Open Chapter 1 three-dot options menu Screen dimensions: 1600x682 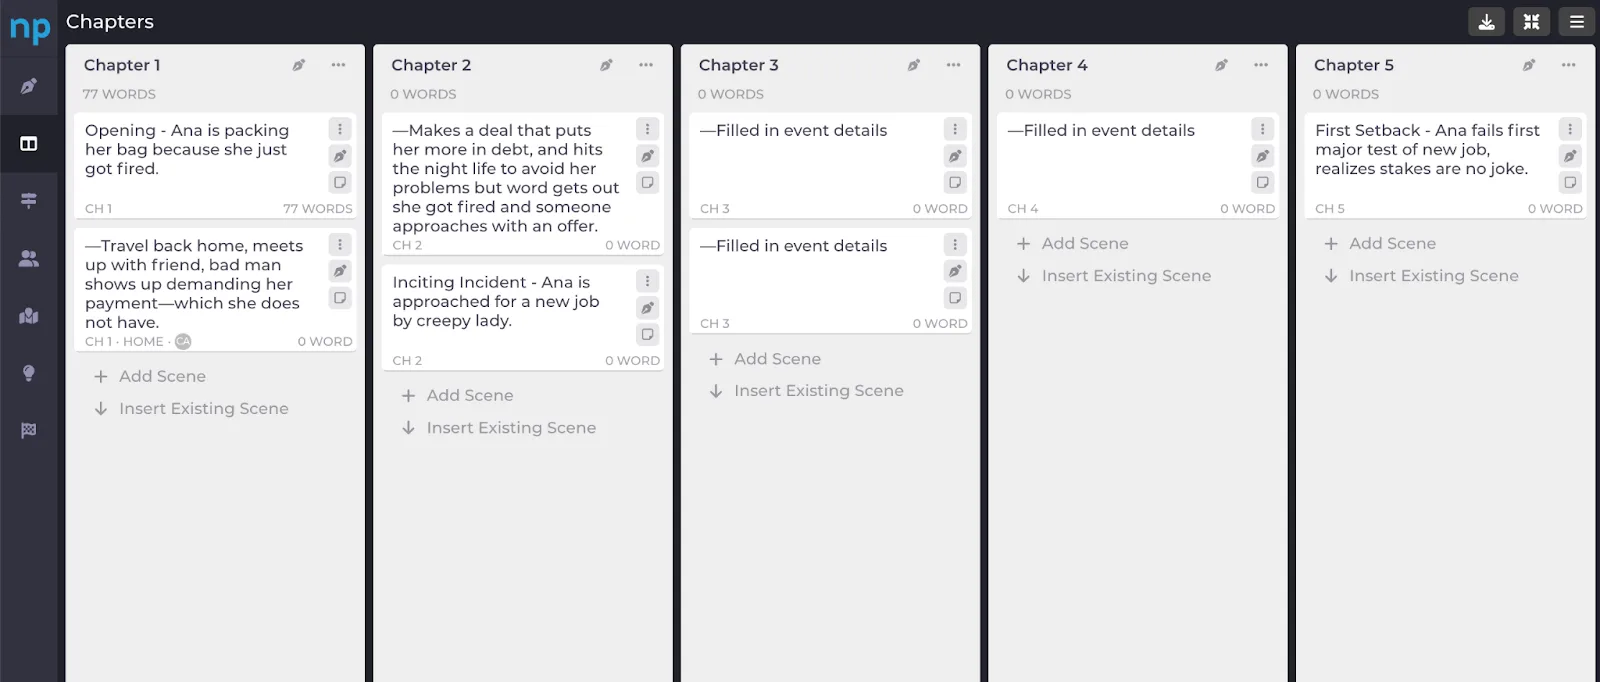pos(339,65)
